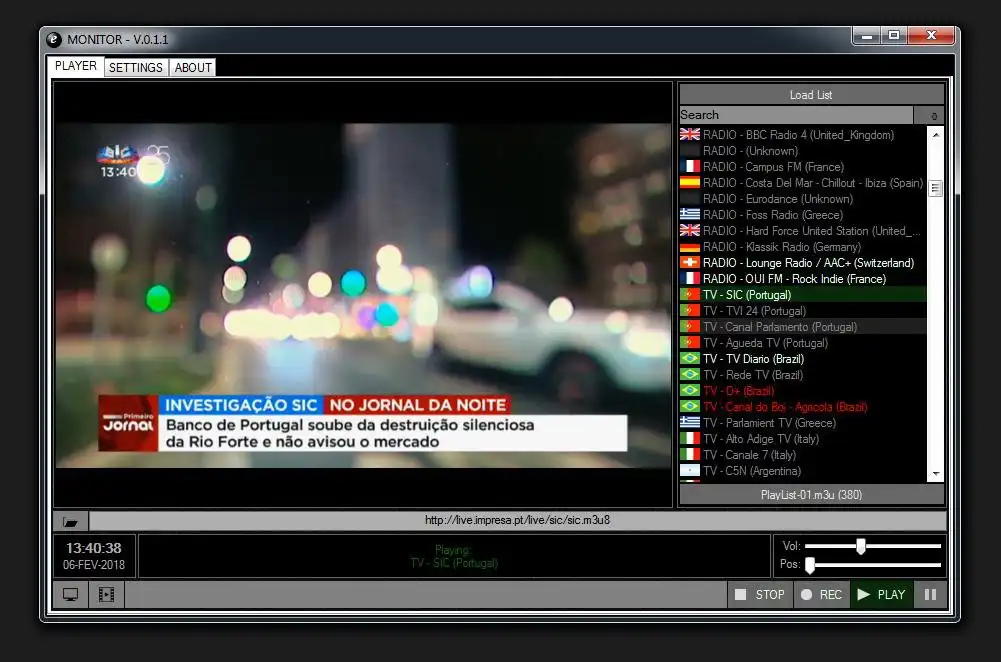The width and height of the screenshot is (1001, 662).
Task: Select RADIO - Costa Del Mar Chillout Ibiza
Action: click(x=803, y=183)
